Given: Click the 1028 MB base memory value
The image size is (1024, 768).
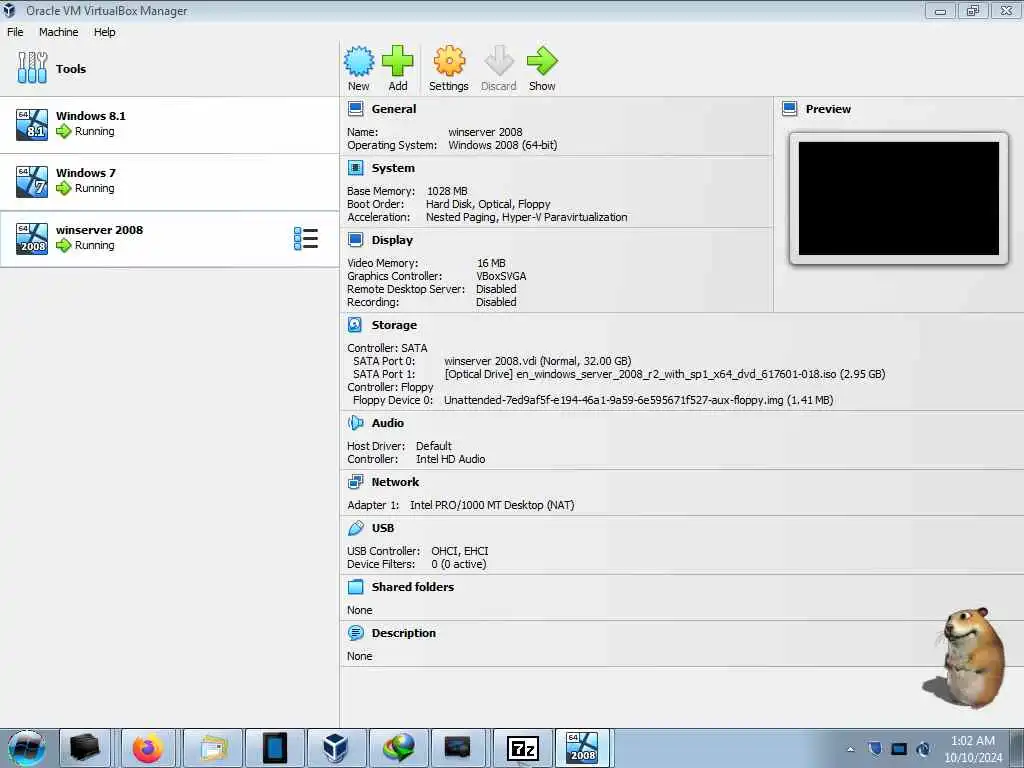Looking at the screenshot, I should click(447, 191).
